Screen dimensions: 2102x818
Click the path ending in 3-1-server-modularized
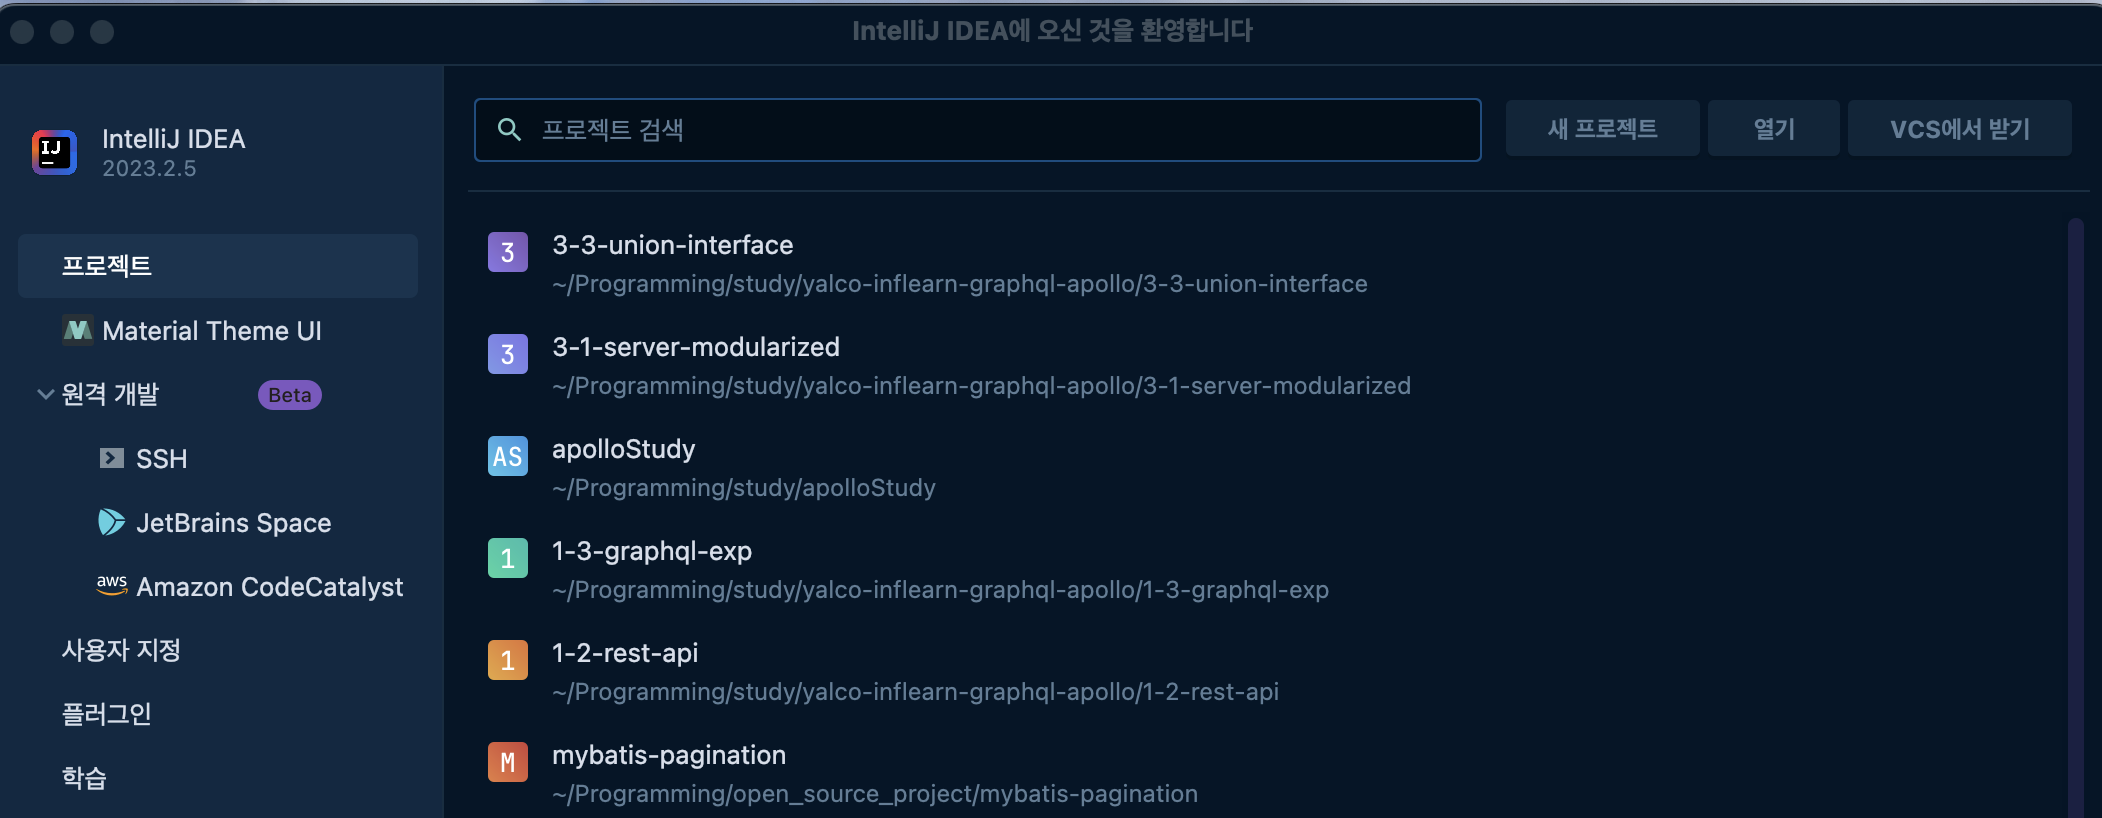981,386
